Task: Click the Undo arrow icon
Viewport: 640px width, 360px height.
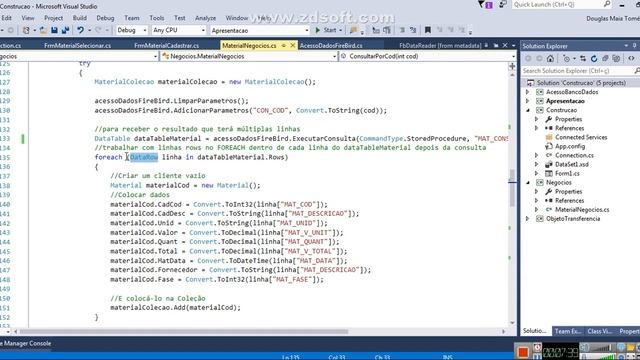Action: 80,30
